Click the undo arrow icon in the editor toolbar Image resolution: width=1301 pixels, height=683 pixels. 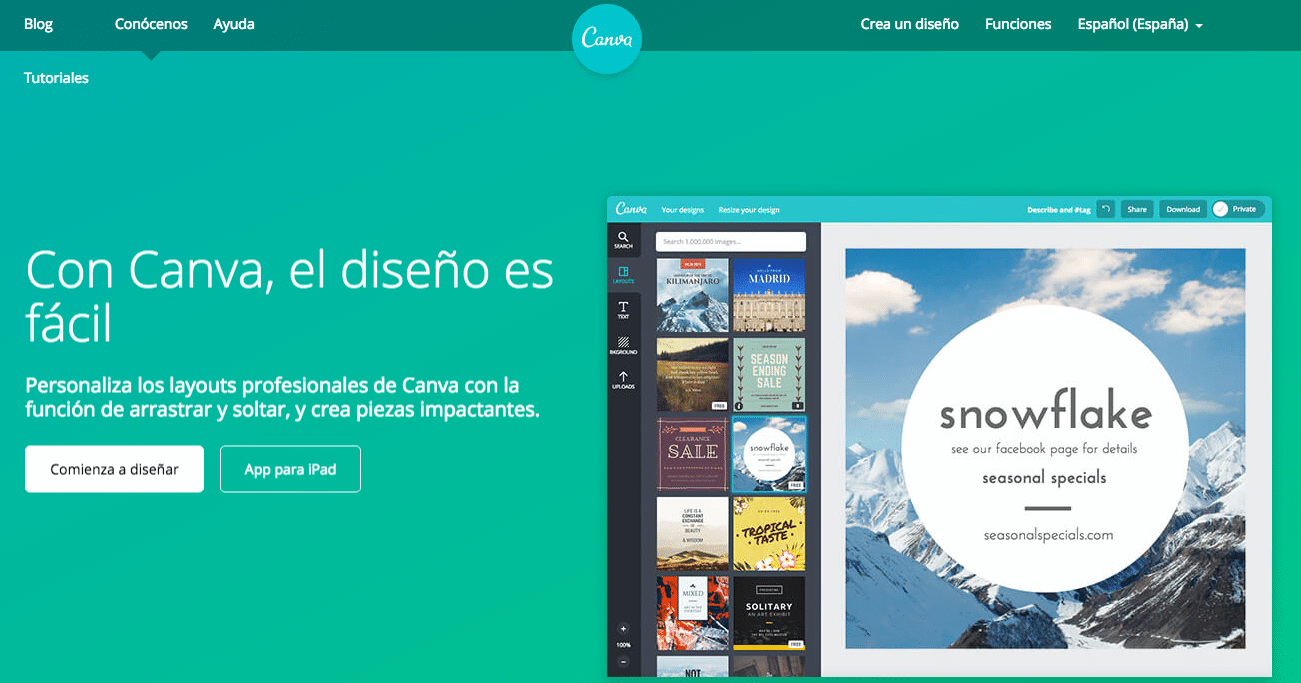tap(1105, 209)
